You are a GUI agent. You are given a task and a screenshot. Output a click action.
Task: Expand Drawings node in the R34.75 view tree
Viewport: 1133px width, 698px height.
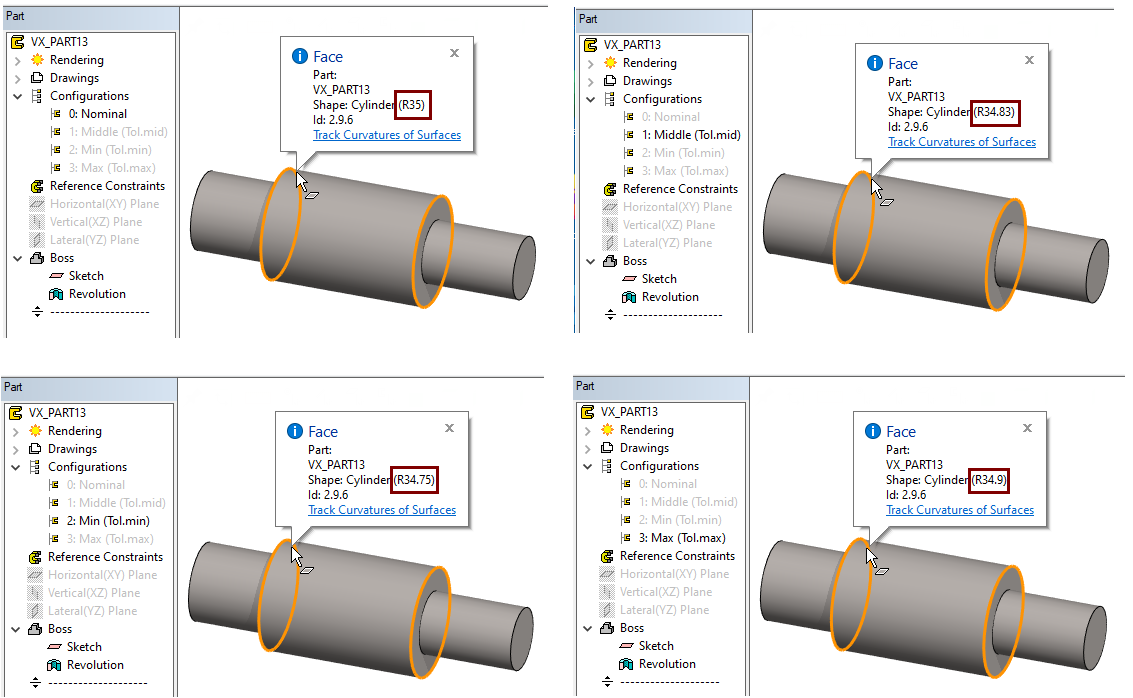[x=15, y=449]
